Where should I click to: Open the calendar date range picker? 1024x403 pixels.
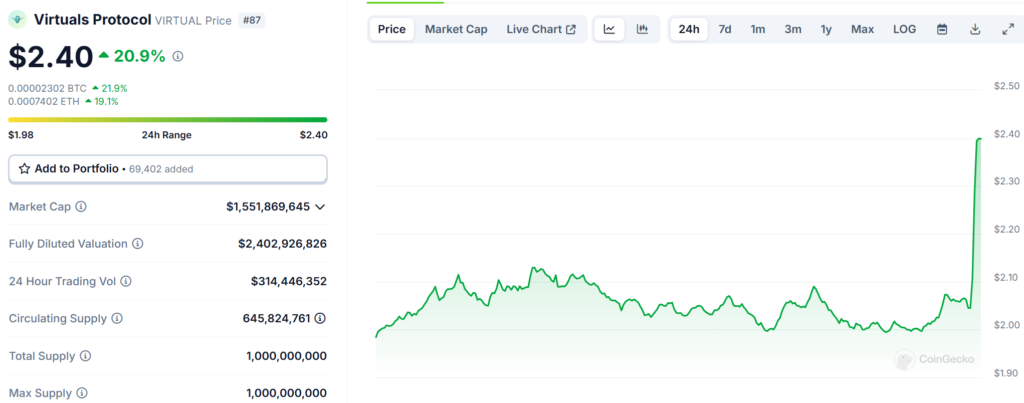pyautogui.click(x=942, y=29)
